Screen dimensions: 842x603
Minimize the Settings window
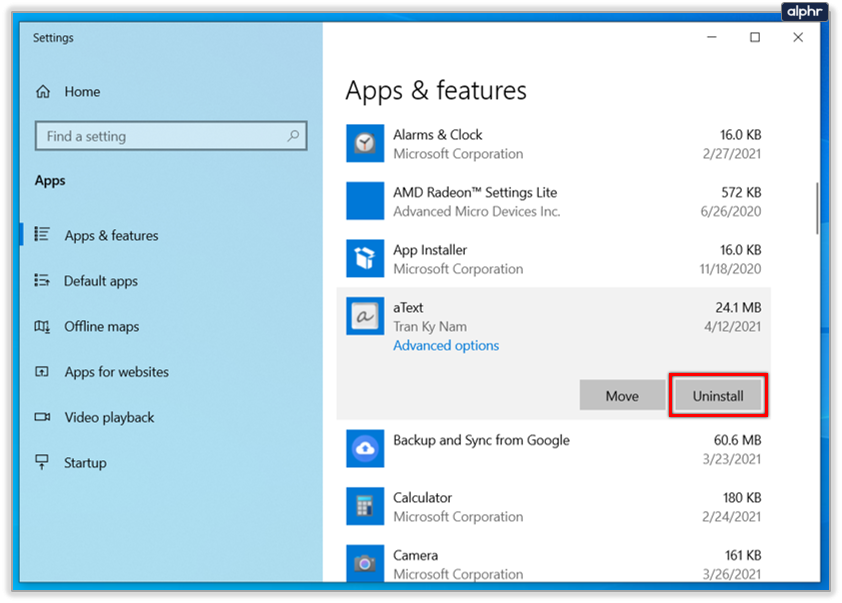[712, 37]
